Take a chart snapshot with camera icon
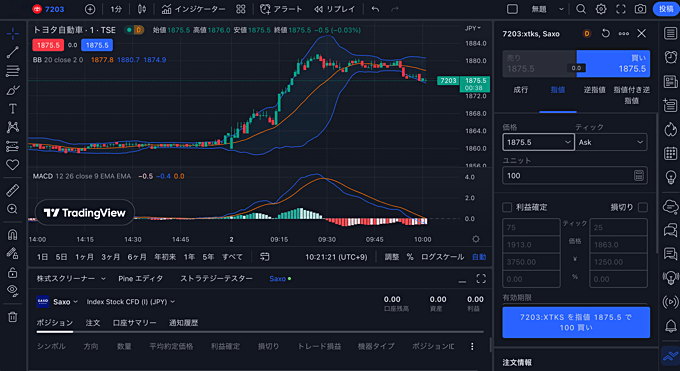The image size is (680, 371). tap(641, 9)
